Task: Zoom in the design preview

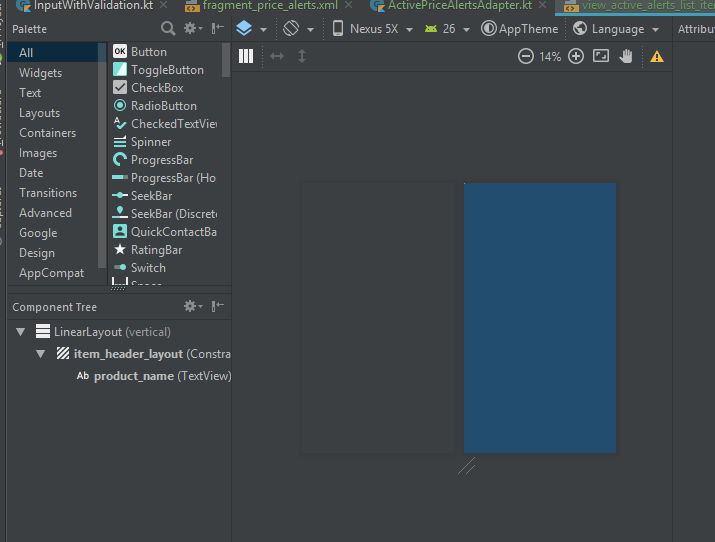Action: 576,57
